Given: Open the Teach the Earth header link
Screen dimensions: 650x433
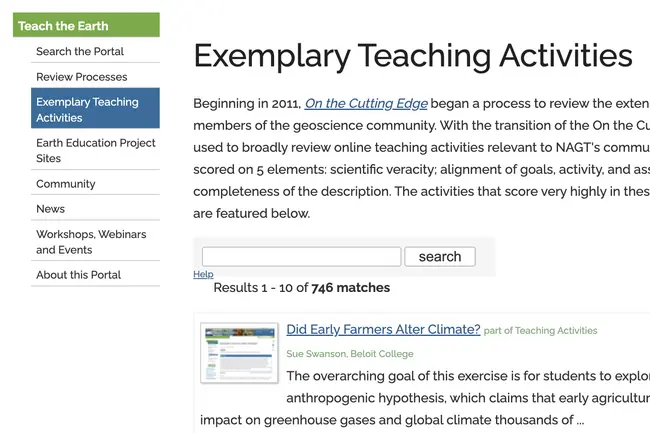Looking at the screenshot, I should pyautogui.click(x=63, y=25).
